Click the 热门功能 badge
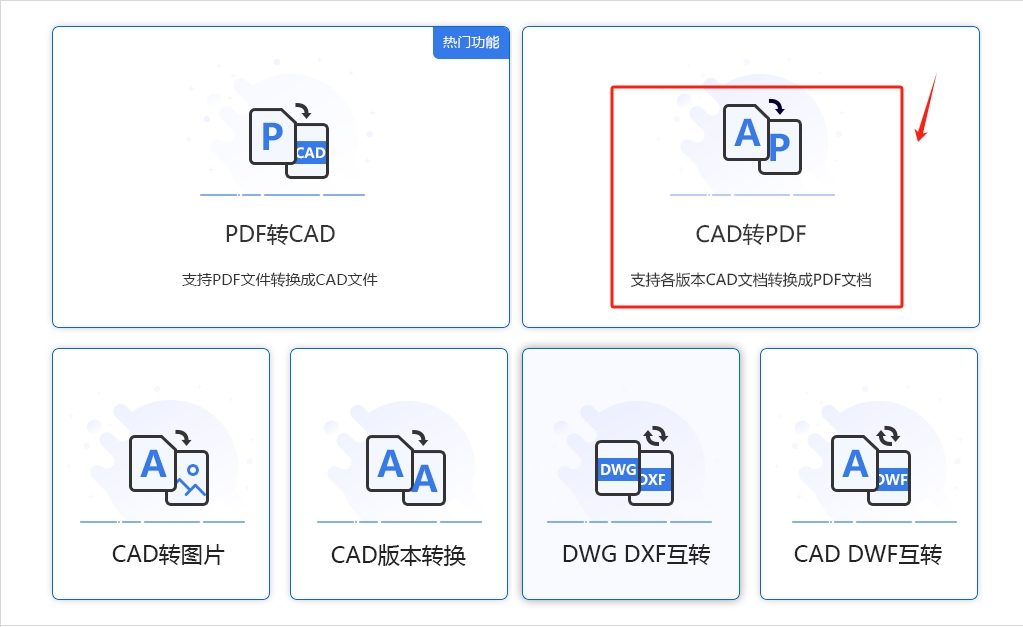 (471, 42)
